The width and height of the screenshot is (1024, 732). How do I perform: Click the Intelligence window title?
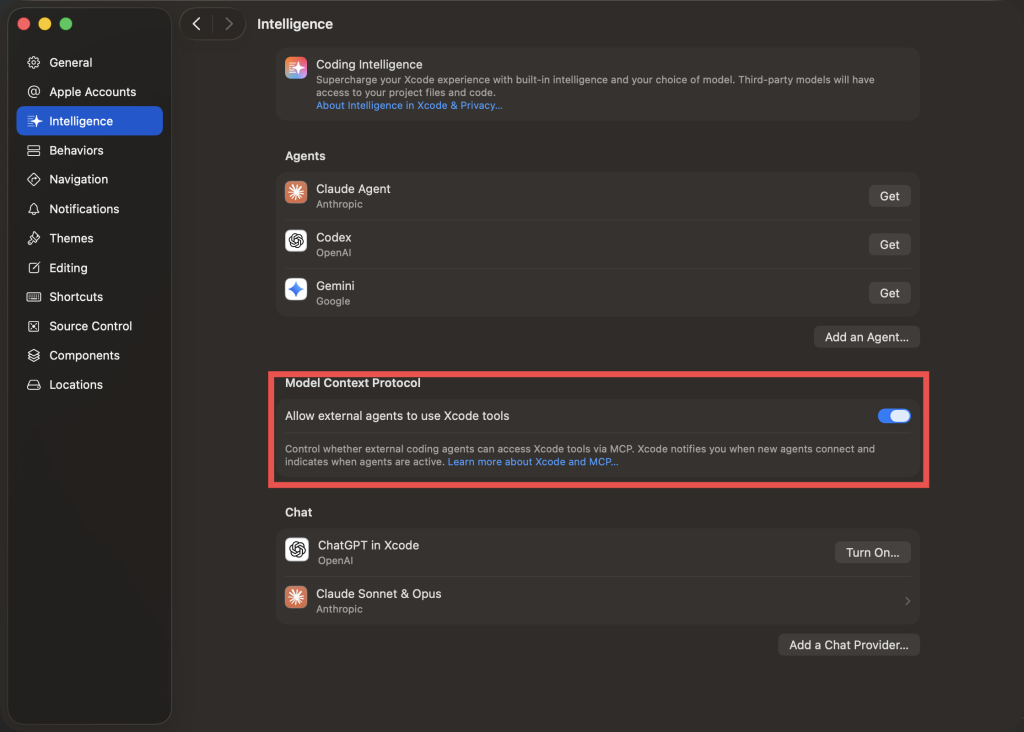295,24
